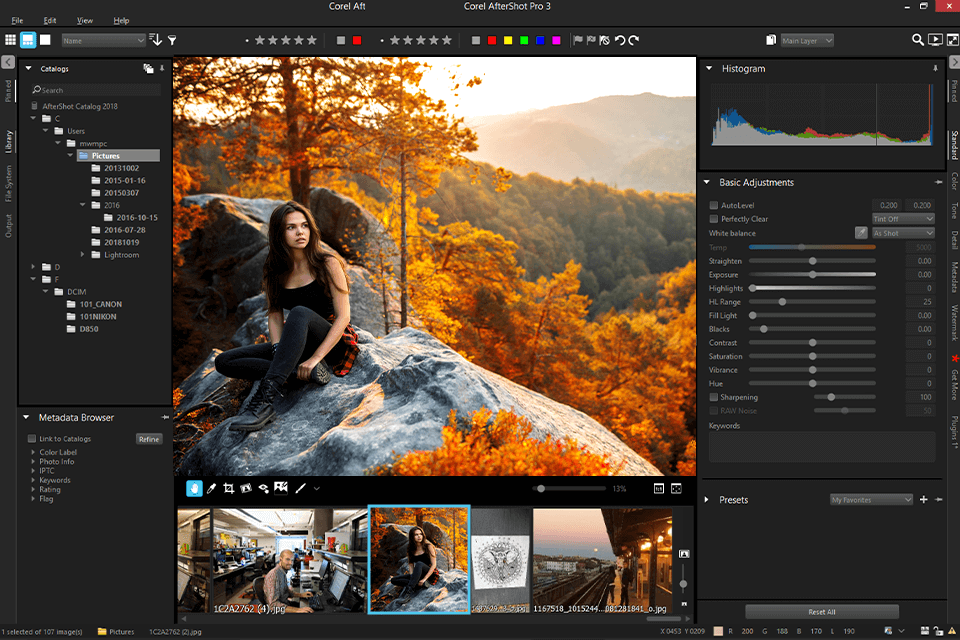Viewport: 960px width, 640px height.
Task: Open the Output tab
Action: coord(9,225)
